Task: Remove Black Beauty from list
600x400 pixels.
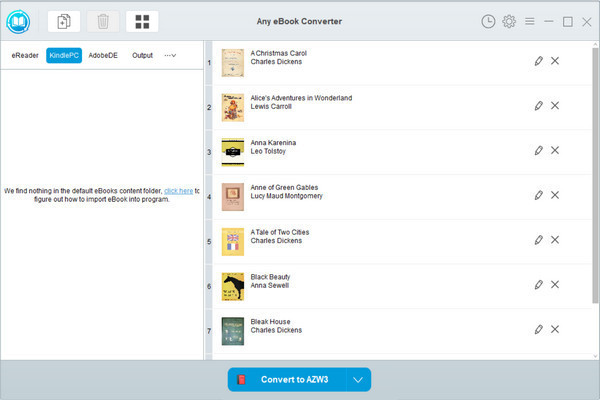Action: point(555,284)
